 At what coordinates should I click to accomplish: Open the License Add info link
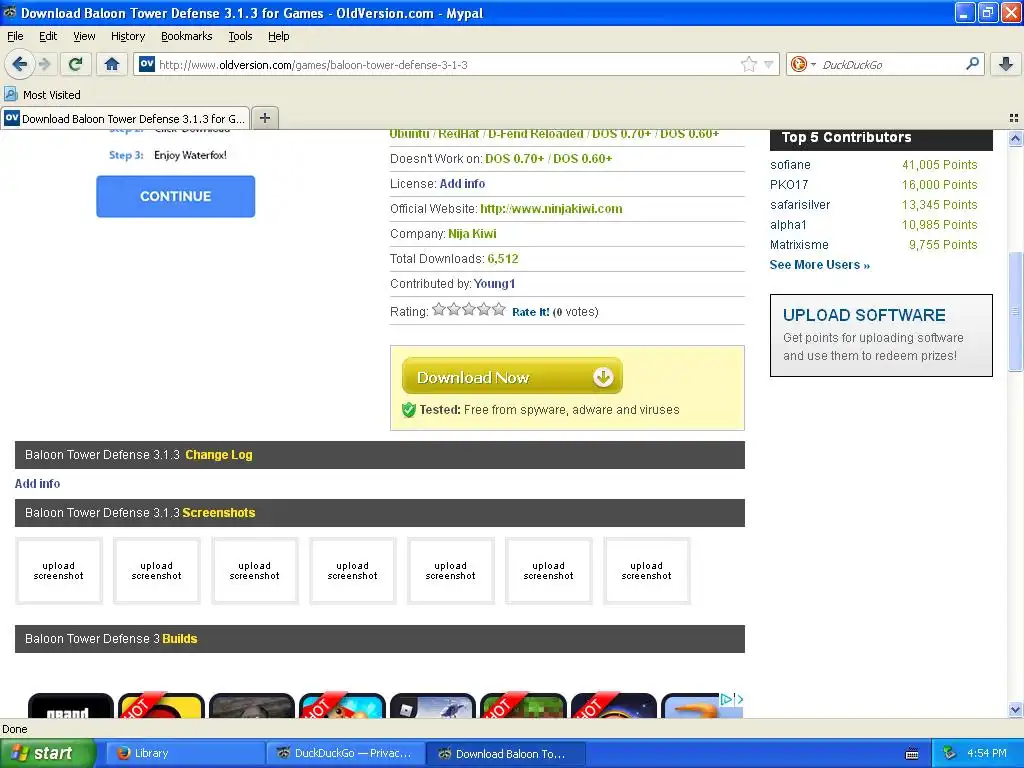pos(462,184)
